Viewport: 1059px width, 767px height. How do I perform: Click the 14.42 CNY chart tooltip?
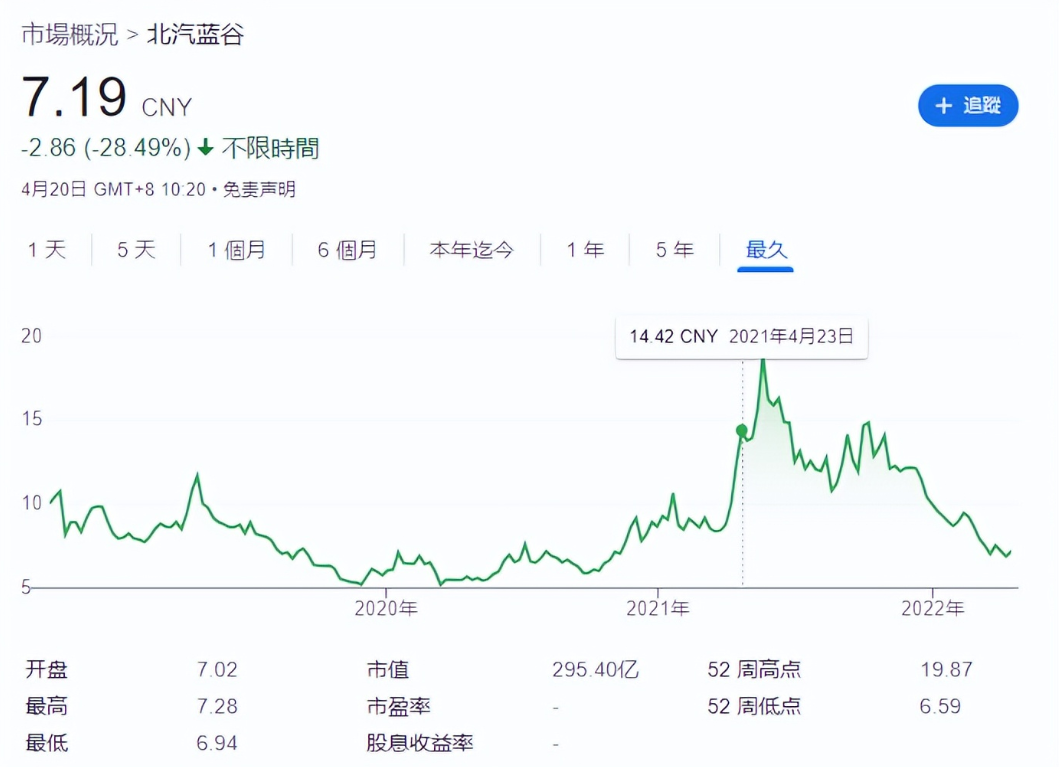pyautogui.click(x=742, y=336)
